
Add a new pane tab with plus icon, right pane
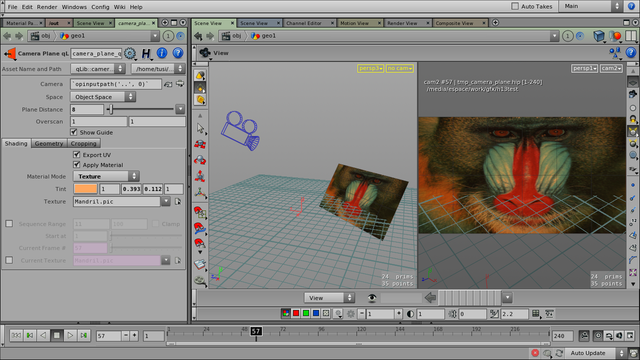click(495, 23)
